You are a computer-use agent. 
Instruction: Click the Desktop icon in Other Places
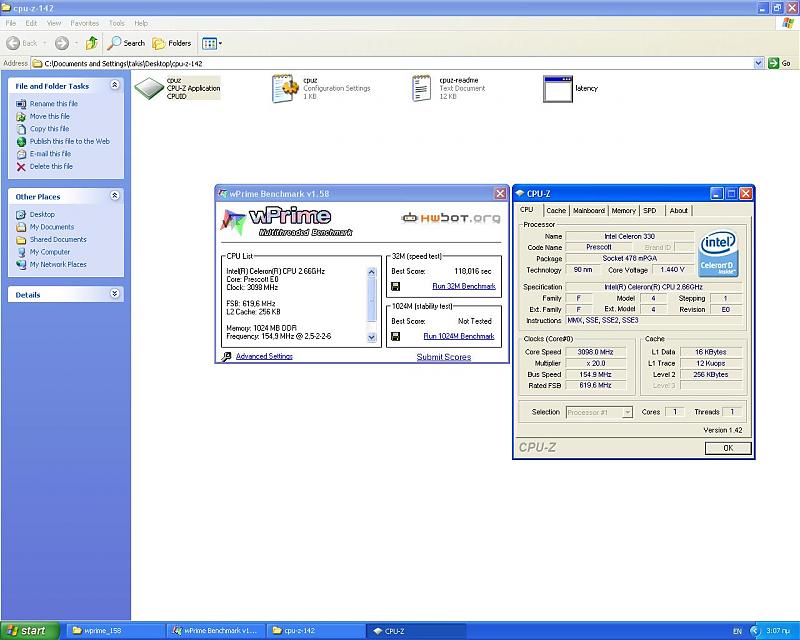tap(21, 214)
